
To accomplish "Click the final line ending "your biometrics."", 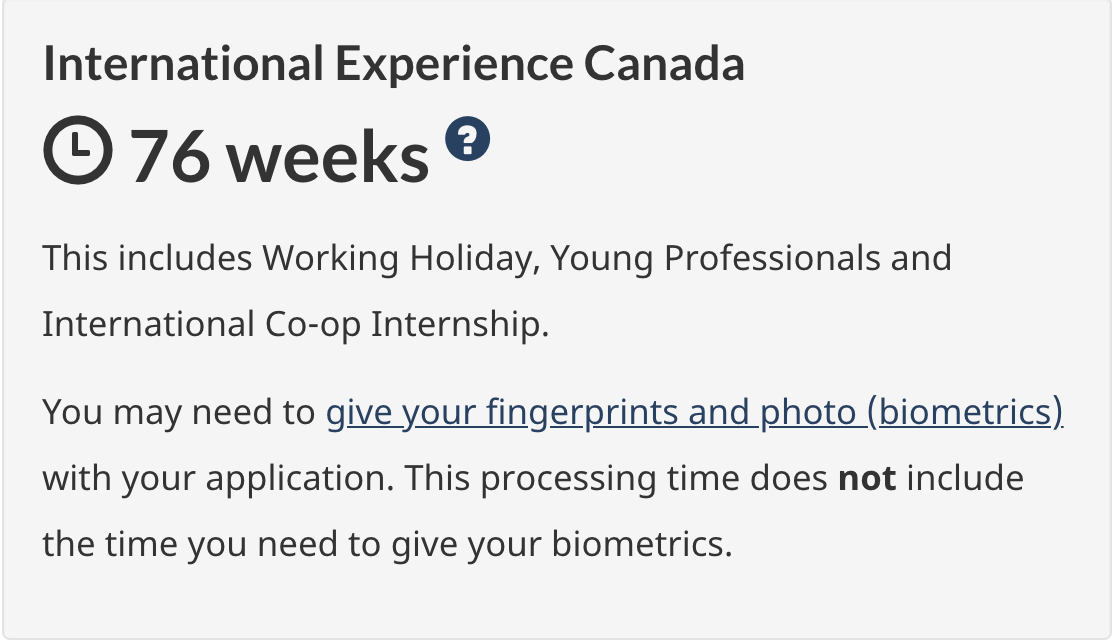I will pyautogui.click(x=387, y=544).
